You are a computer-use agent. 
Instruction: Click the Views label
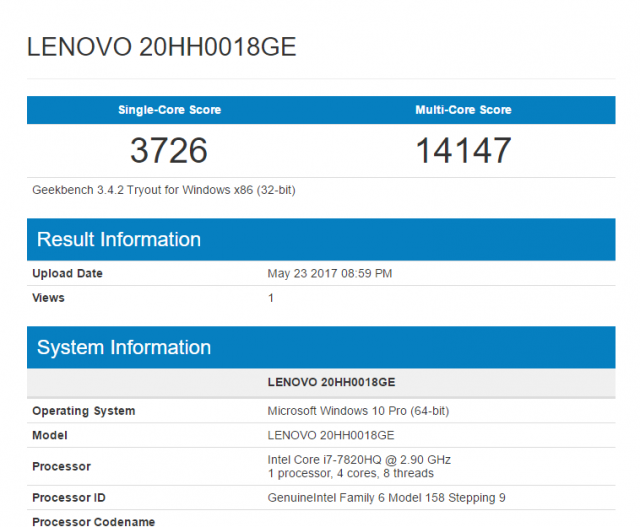(48, 298)
